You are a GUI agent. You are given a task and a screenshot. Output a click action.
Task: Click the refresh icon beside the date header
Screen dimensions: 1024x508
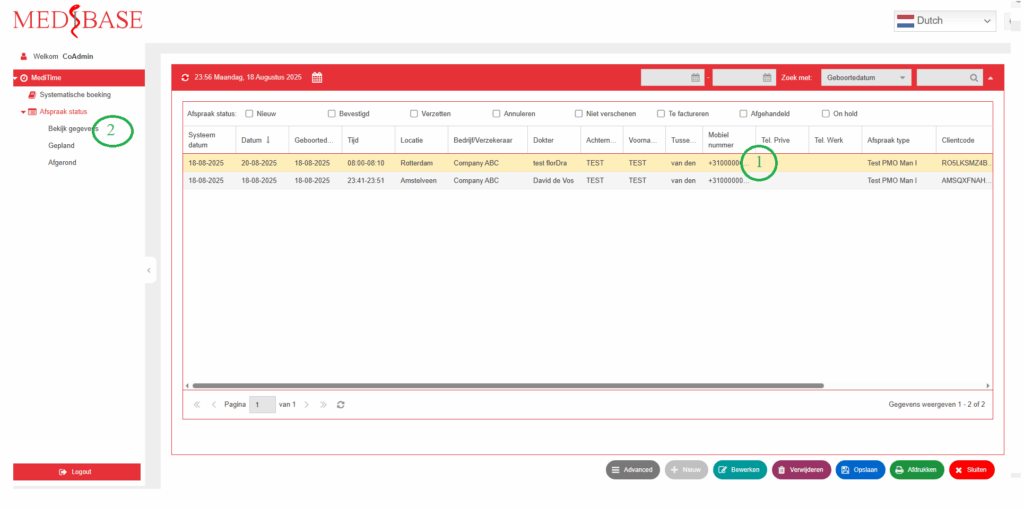(185, 78)
